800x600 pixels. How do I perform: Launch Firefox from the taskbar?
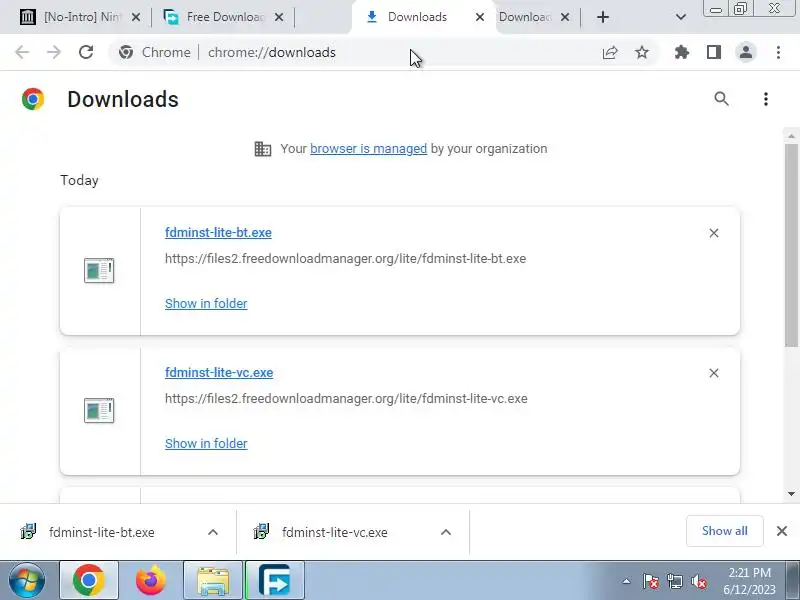click(151, 581)
